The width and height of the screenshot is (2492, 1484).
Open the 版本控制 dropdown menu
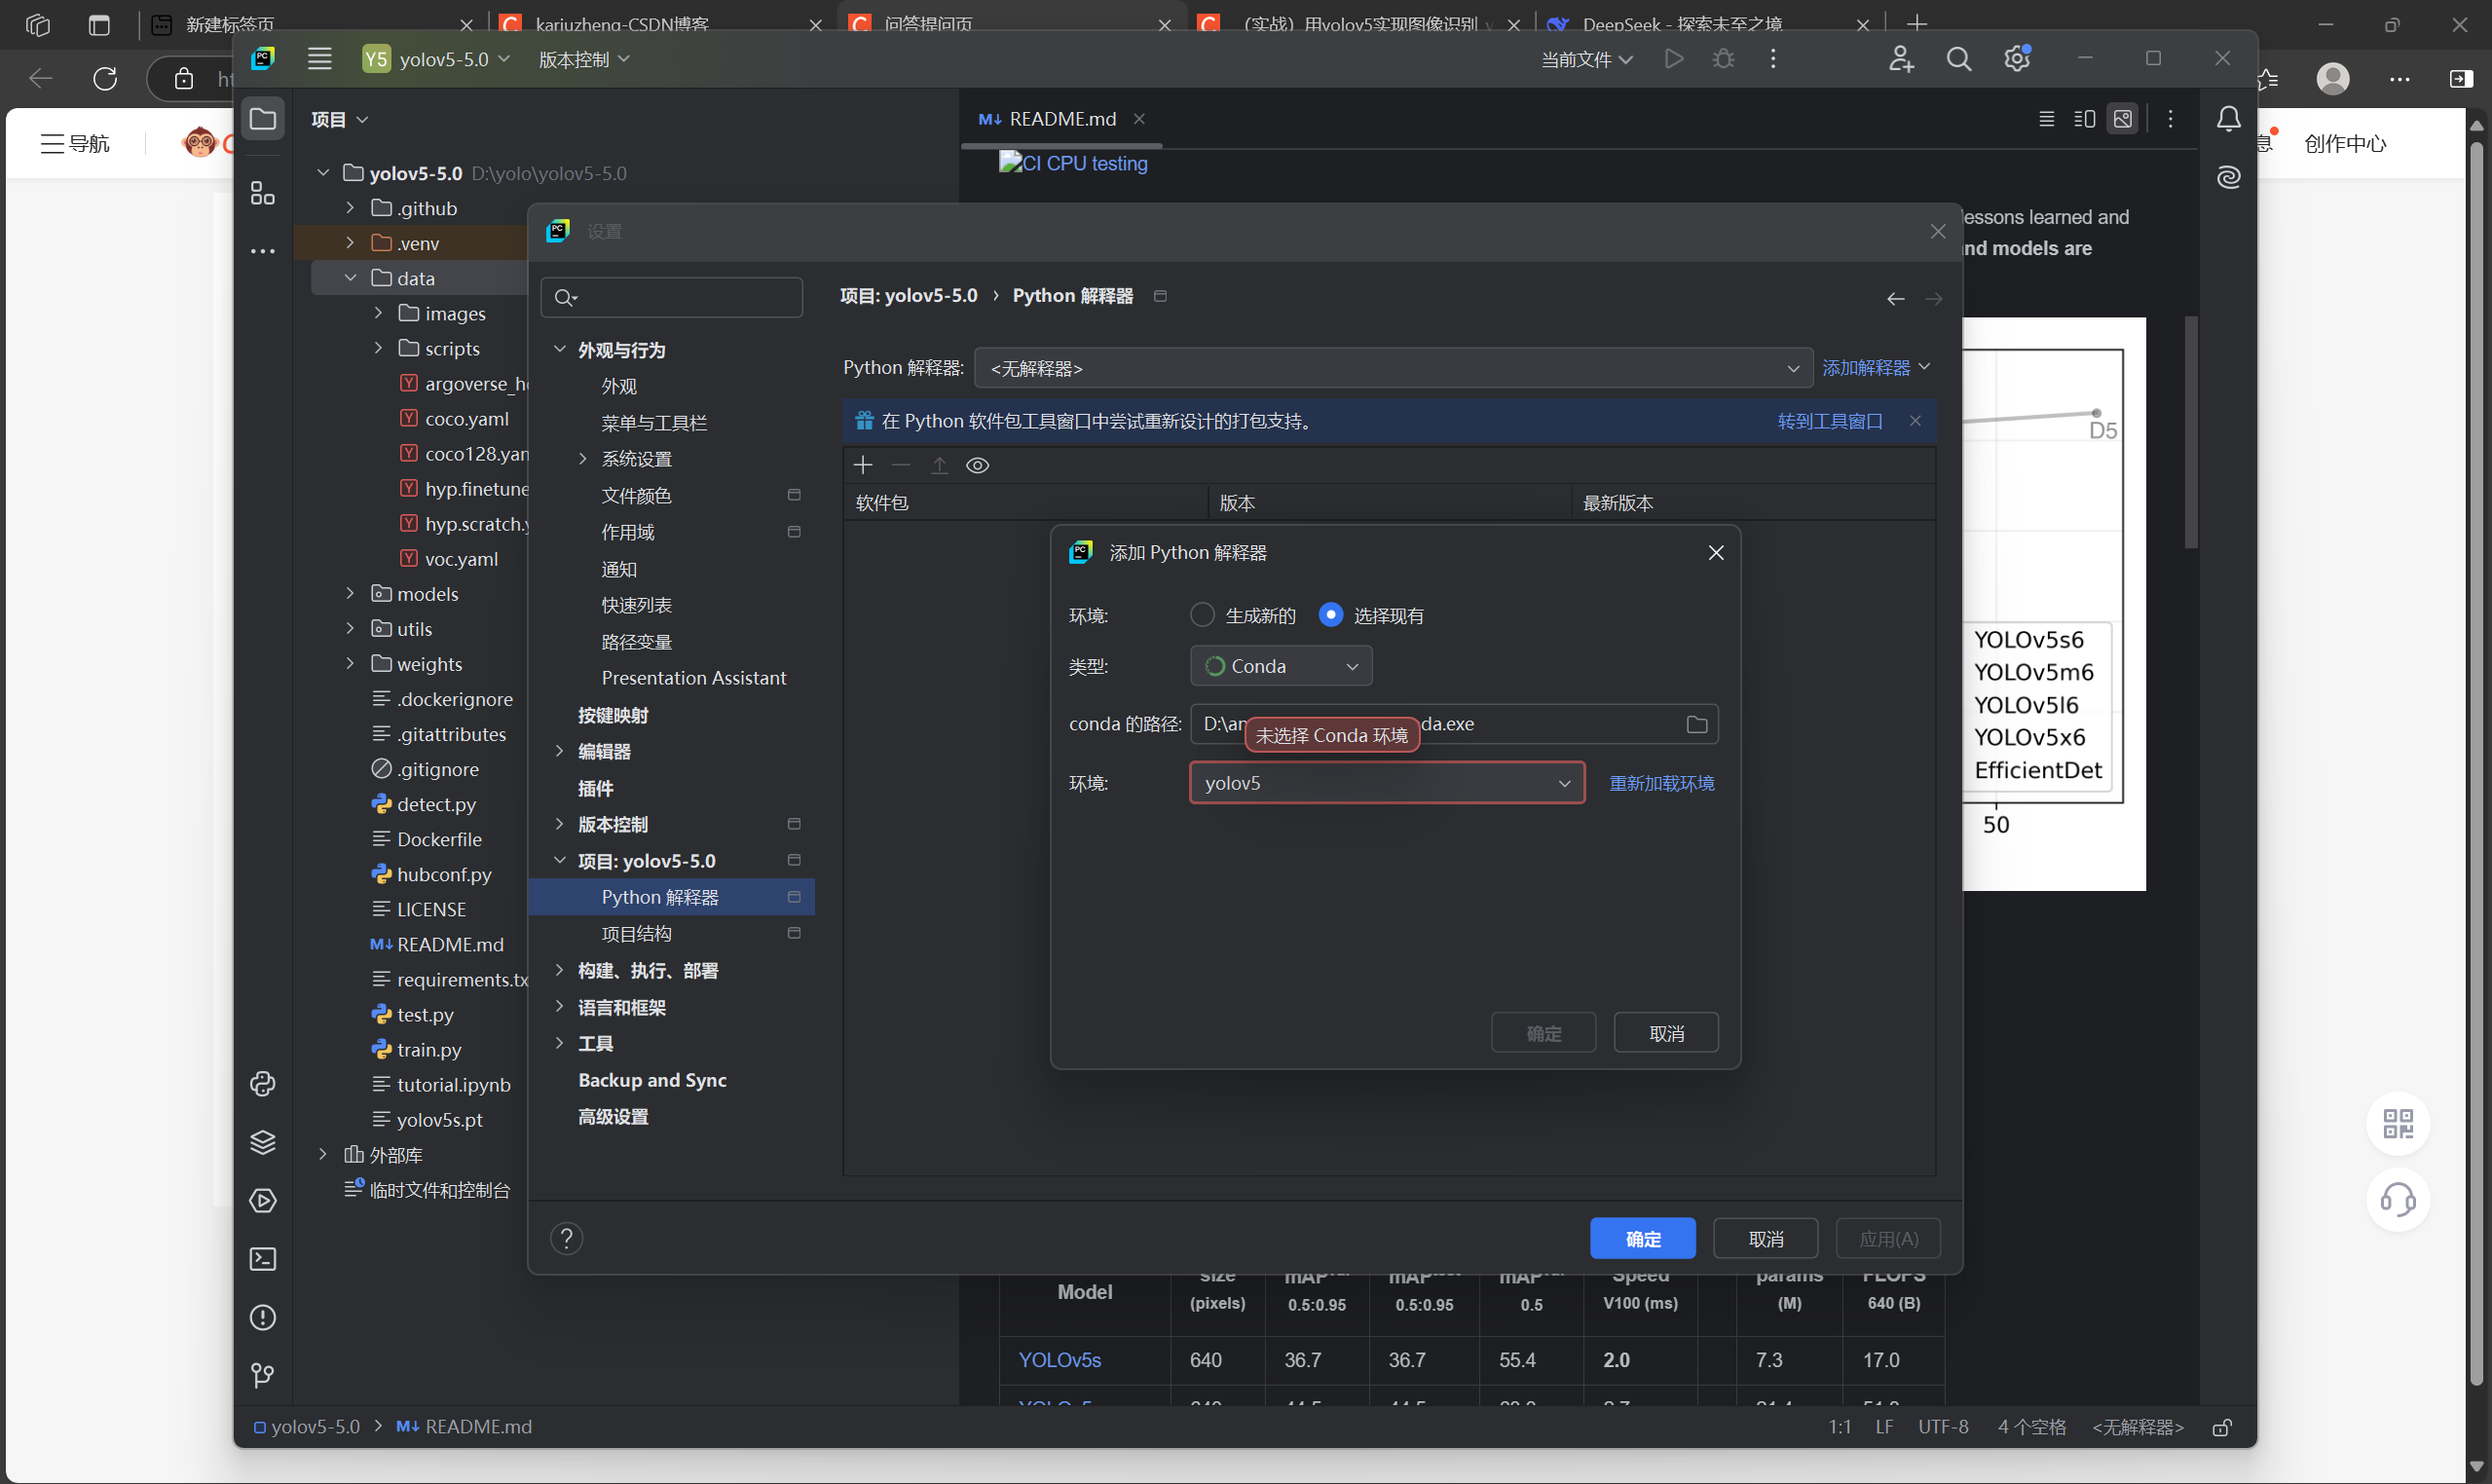(x=584, y=59)
